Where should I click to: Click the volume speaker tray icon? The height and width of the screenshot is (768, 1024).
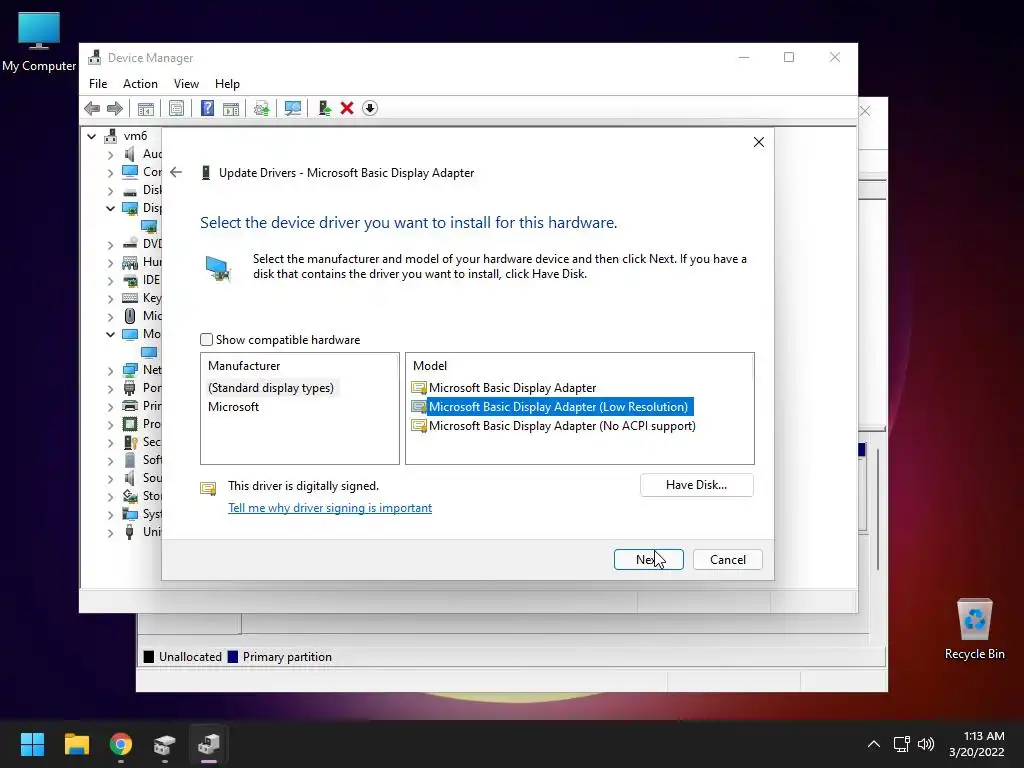point(925,744)
